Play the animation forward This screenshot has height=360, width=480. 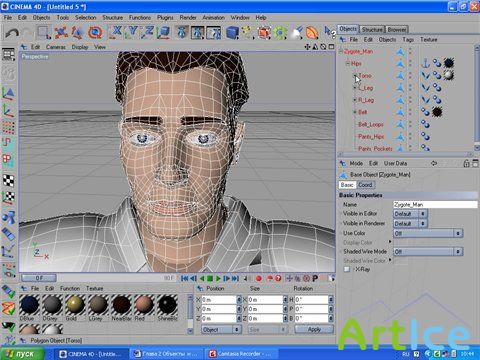tap(218, 278)
